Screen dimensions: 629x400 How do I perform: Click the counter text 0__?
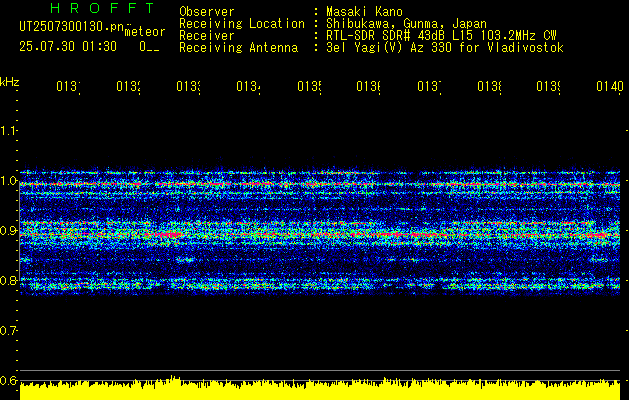tap(149, 47)
